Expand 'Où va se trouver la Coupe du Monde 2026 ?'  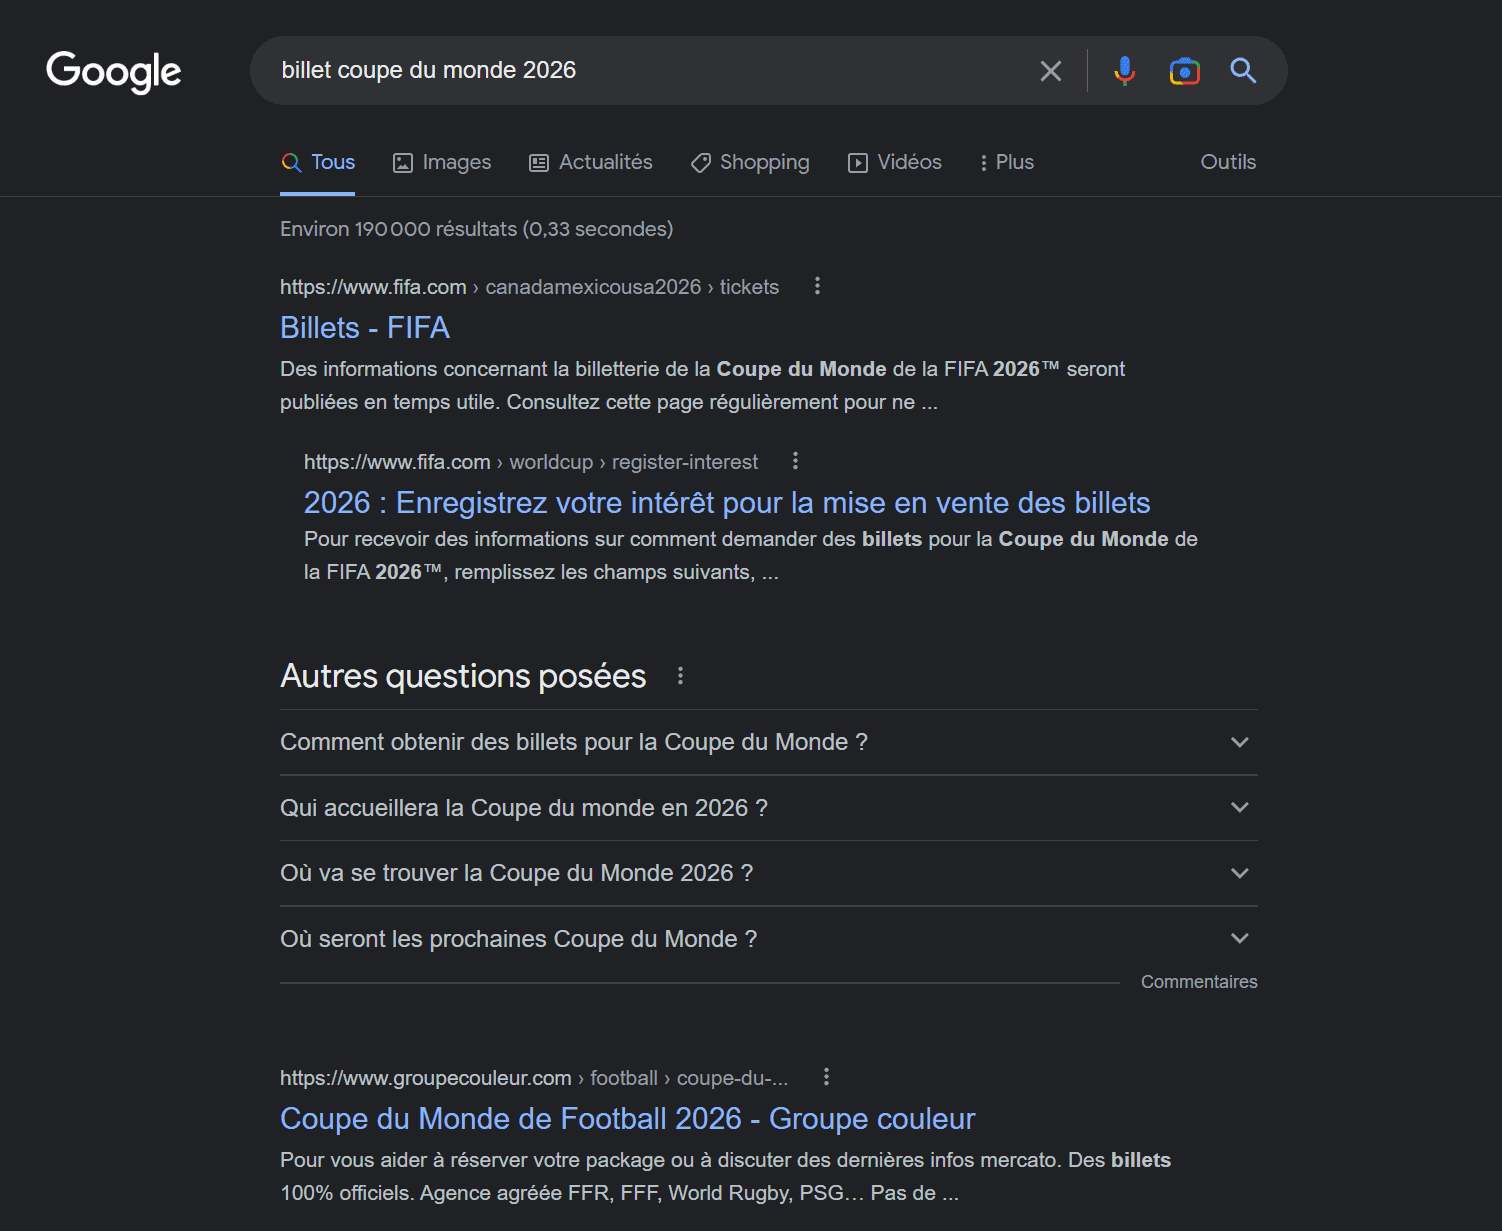[1239, 873]
